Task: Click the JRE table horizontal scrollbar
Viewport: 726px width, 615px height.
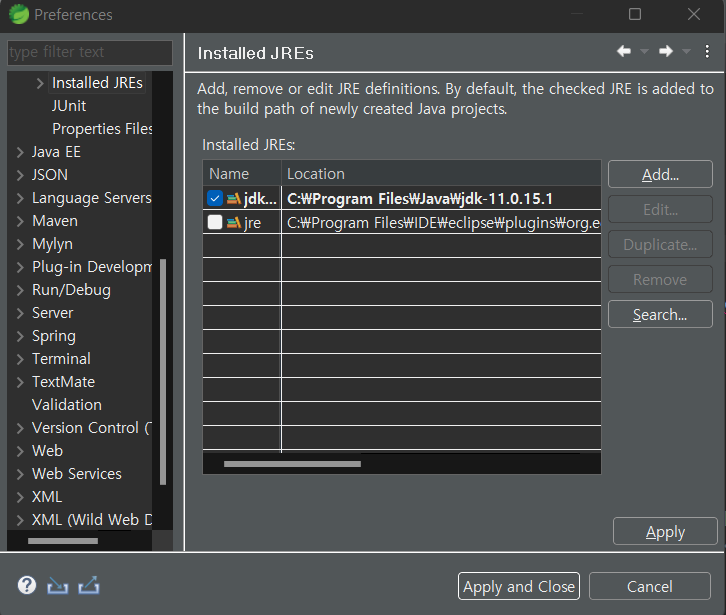Action: click(x=292, y=464)
